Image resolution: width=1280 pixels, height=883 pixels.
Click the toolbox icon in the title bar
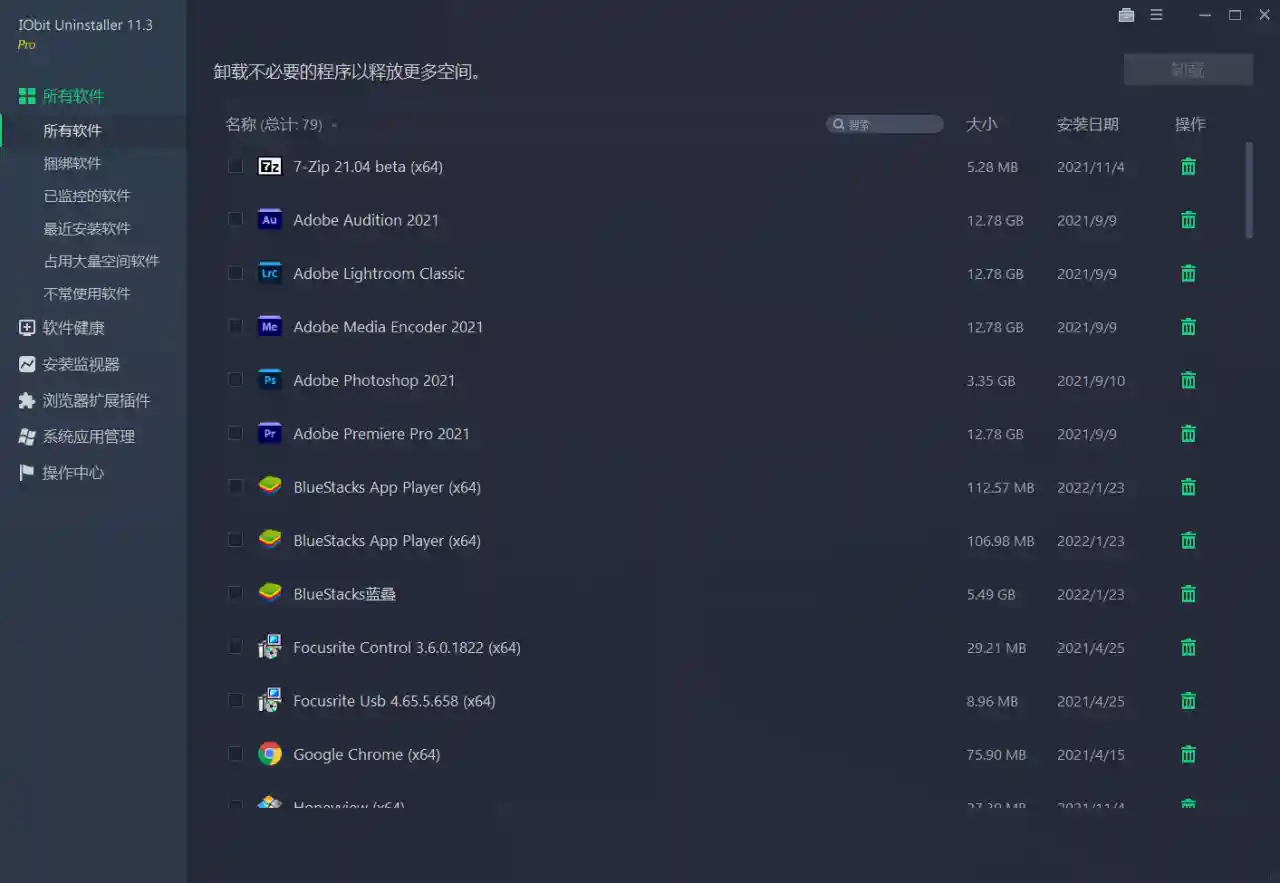tap(1125, 15)
